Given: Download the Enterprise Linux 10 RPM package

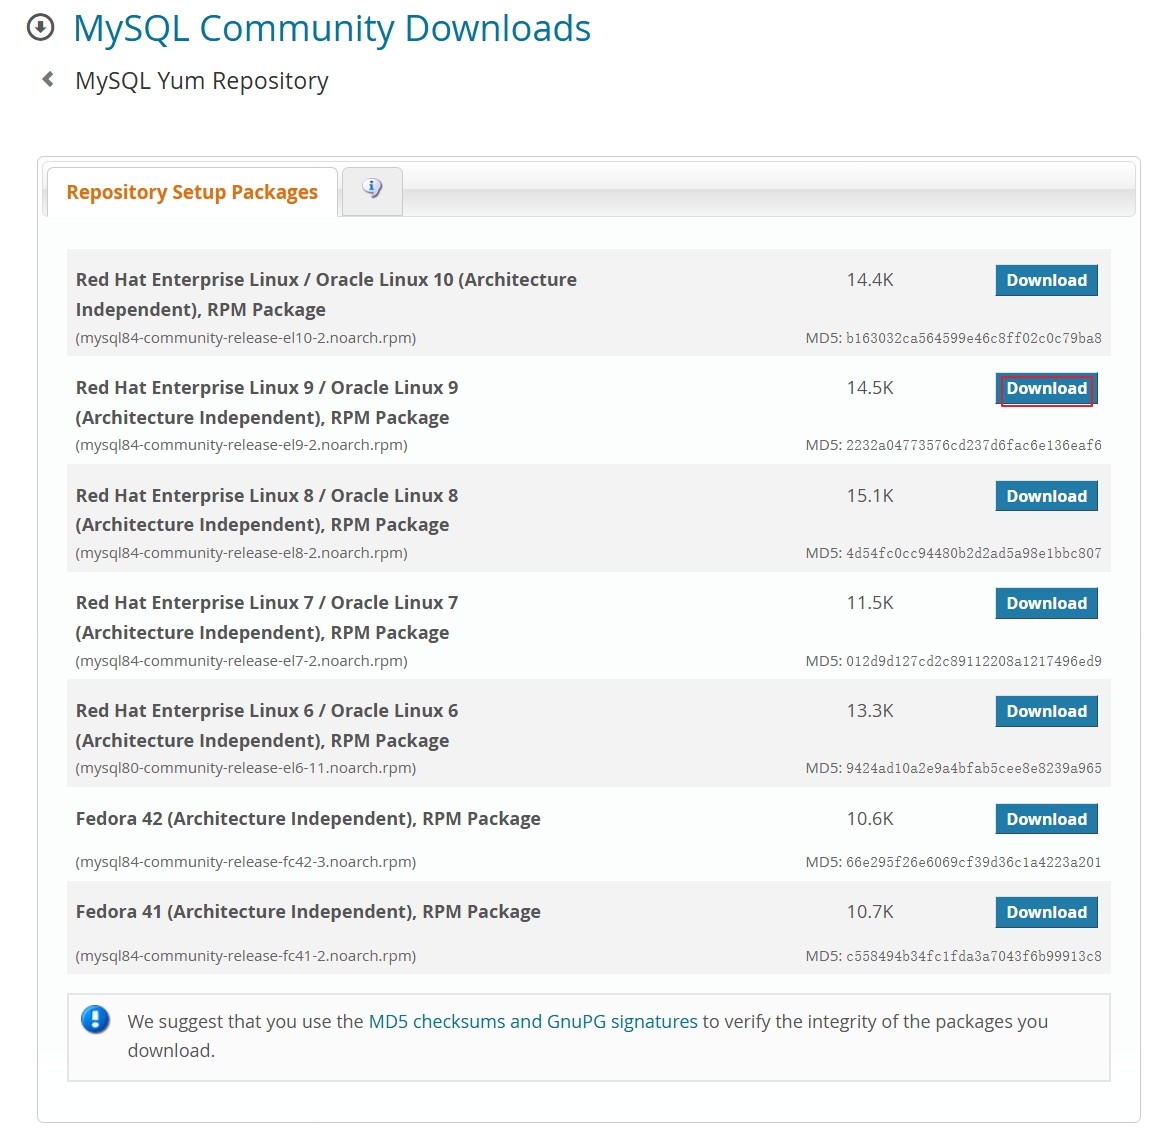Looking at the screenshot, I should coord(1046,281).
